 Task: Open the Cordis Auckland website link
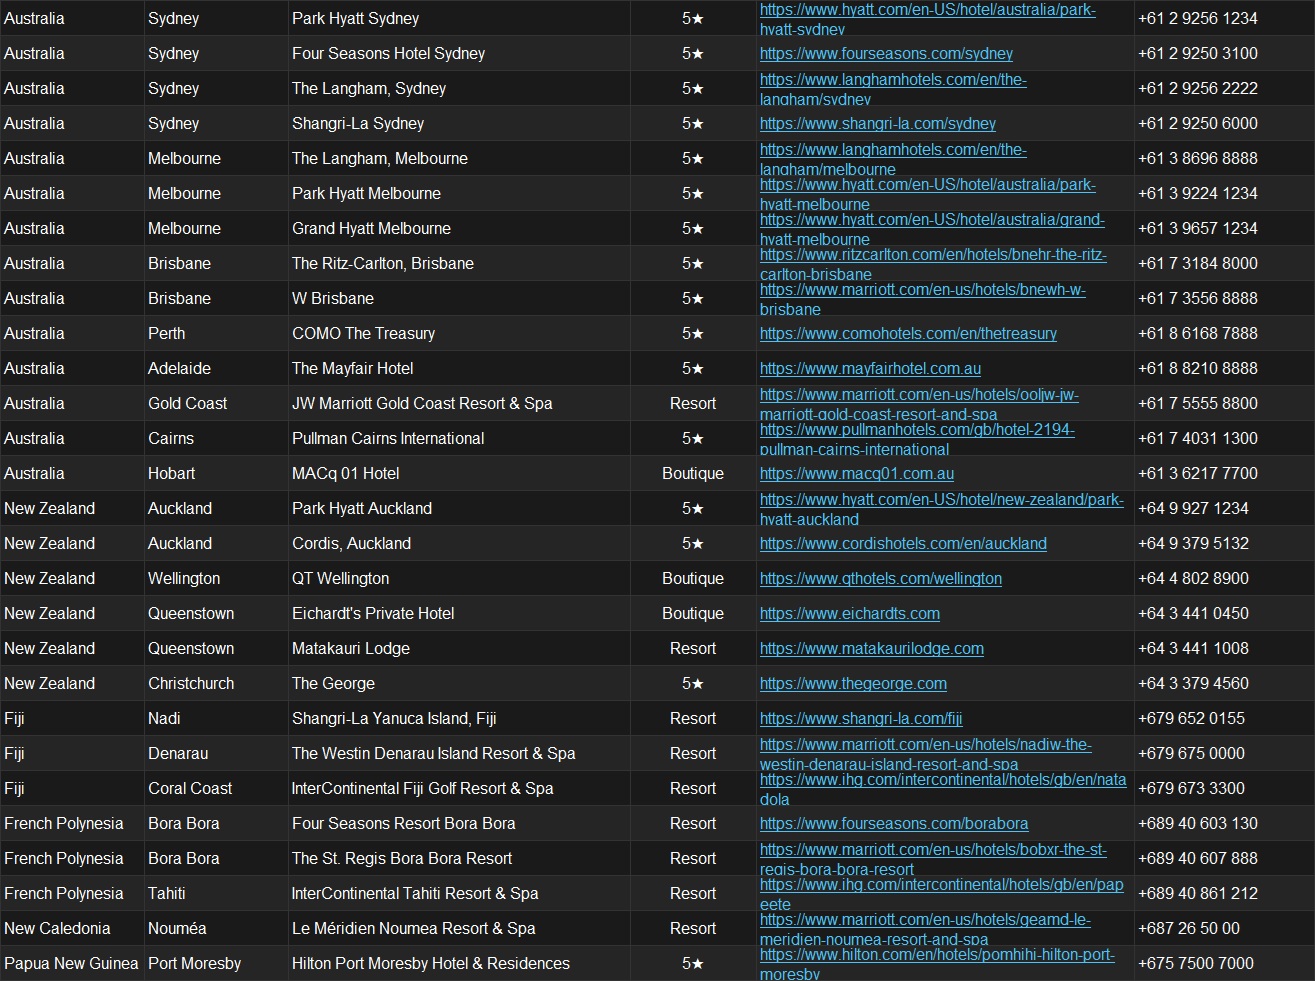point(903,543)
